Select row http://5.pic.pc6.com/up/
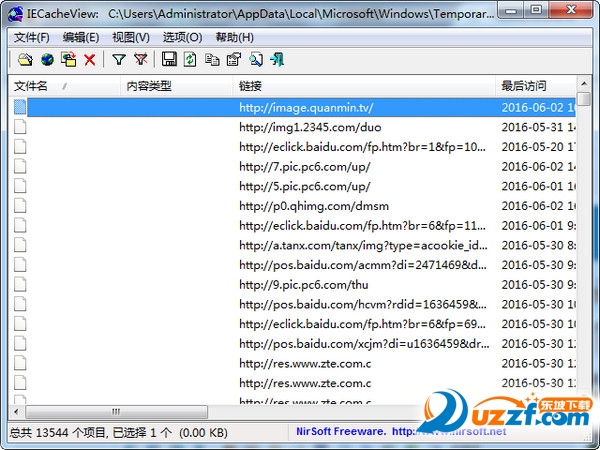 click(x=292, y=186)
